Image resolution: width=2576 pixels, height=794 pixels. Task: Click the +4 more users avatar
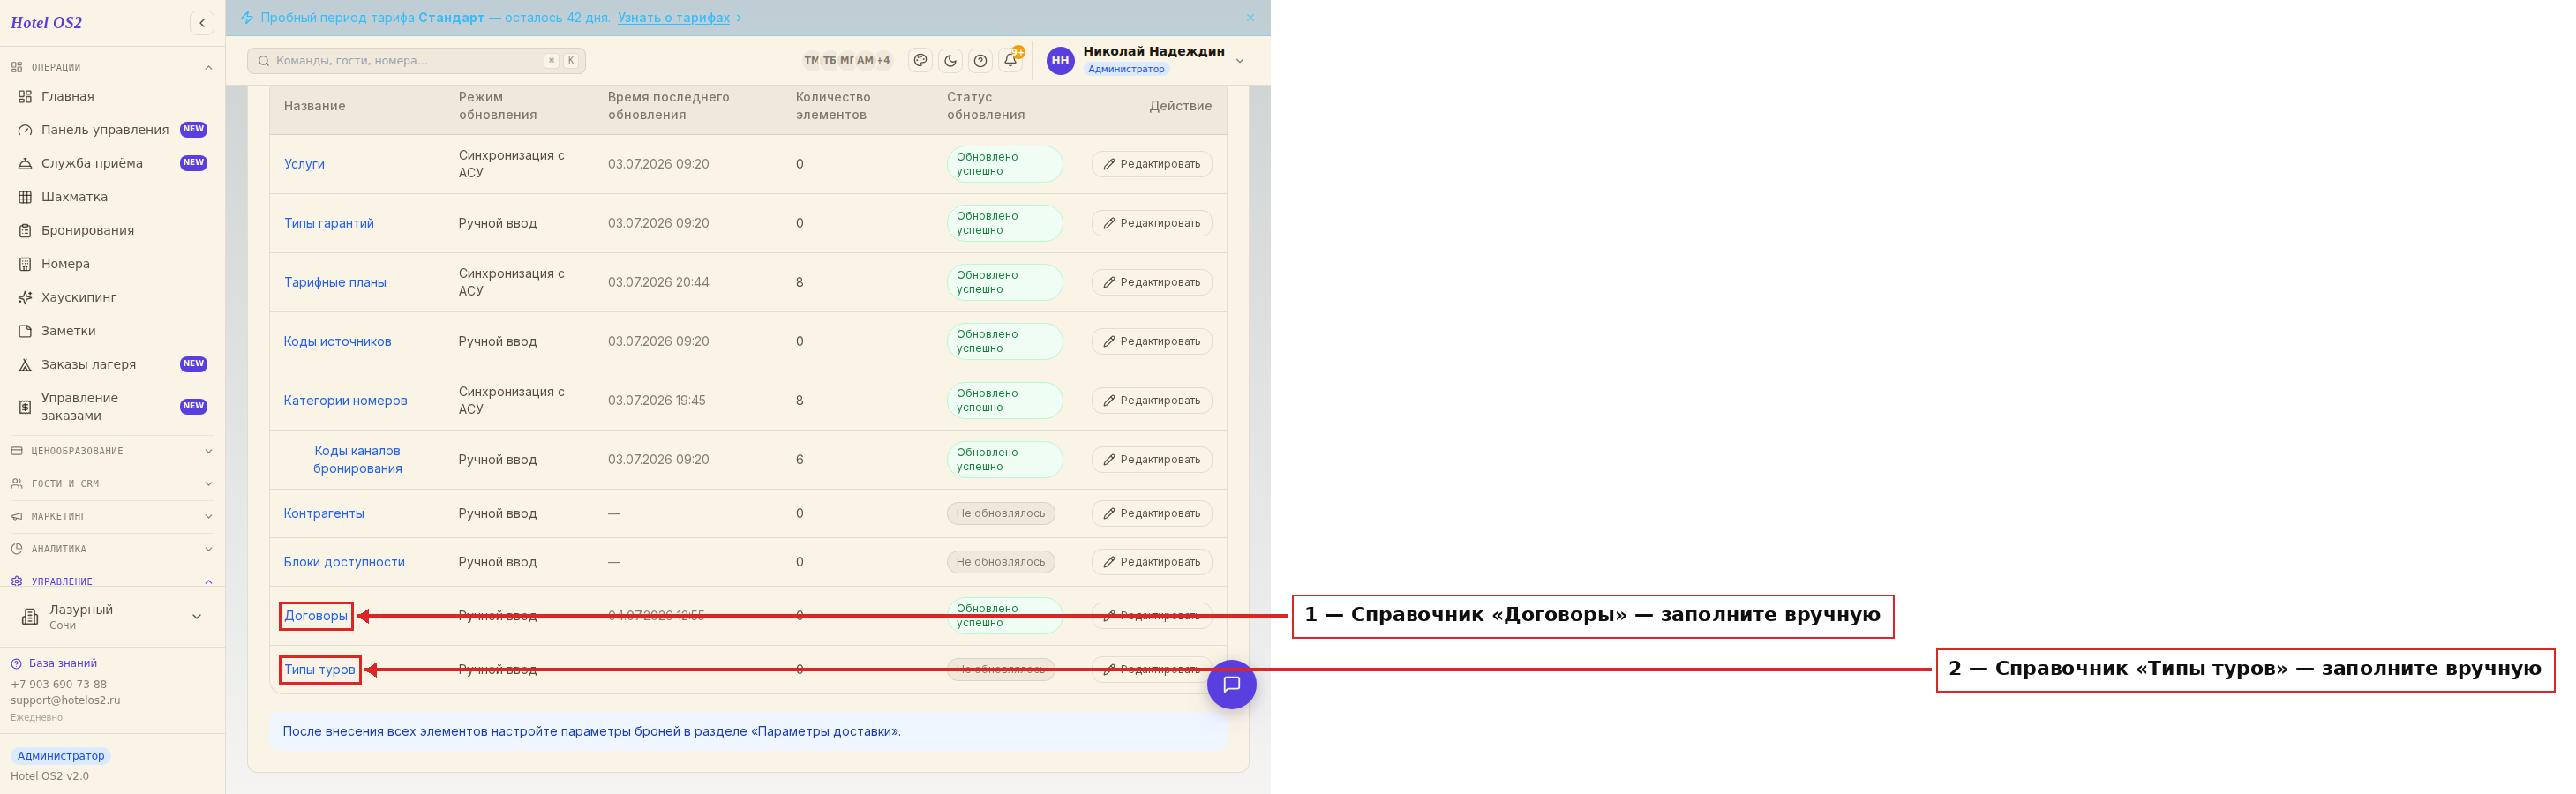(x=883, y=61)
